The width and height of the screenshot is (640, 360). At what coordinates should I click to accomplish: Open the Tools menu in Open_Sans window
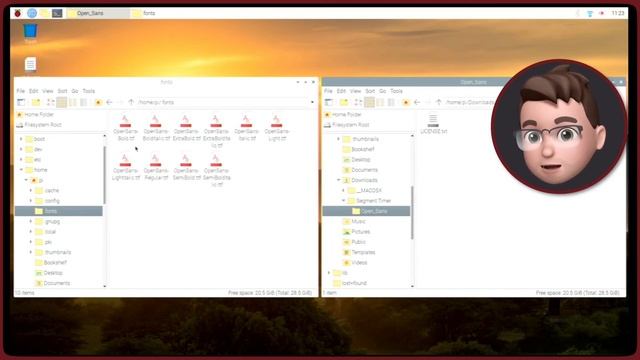pos(396,91)
